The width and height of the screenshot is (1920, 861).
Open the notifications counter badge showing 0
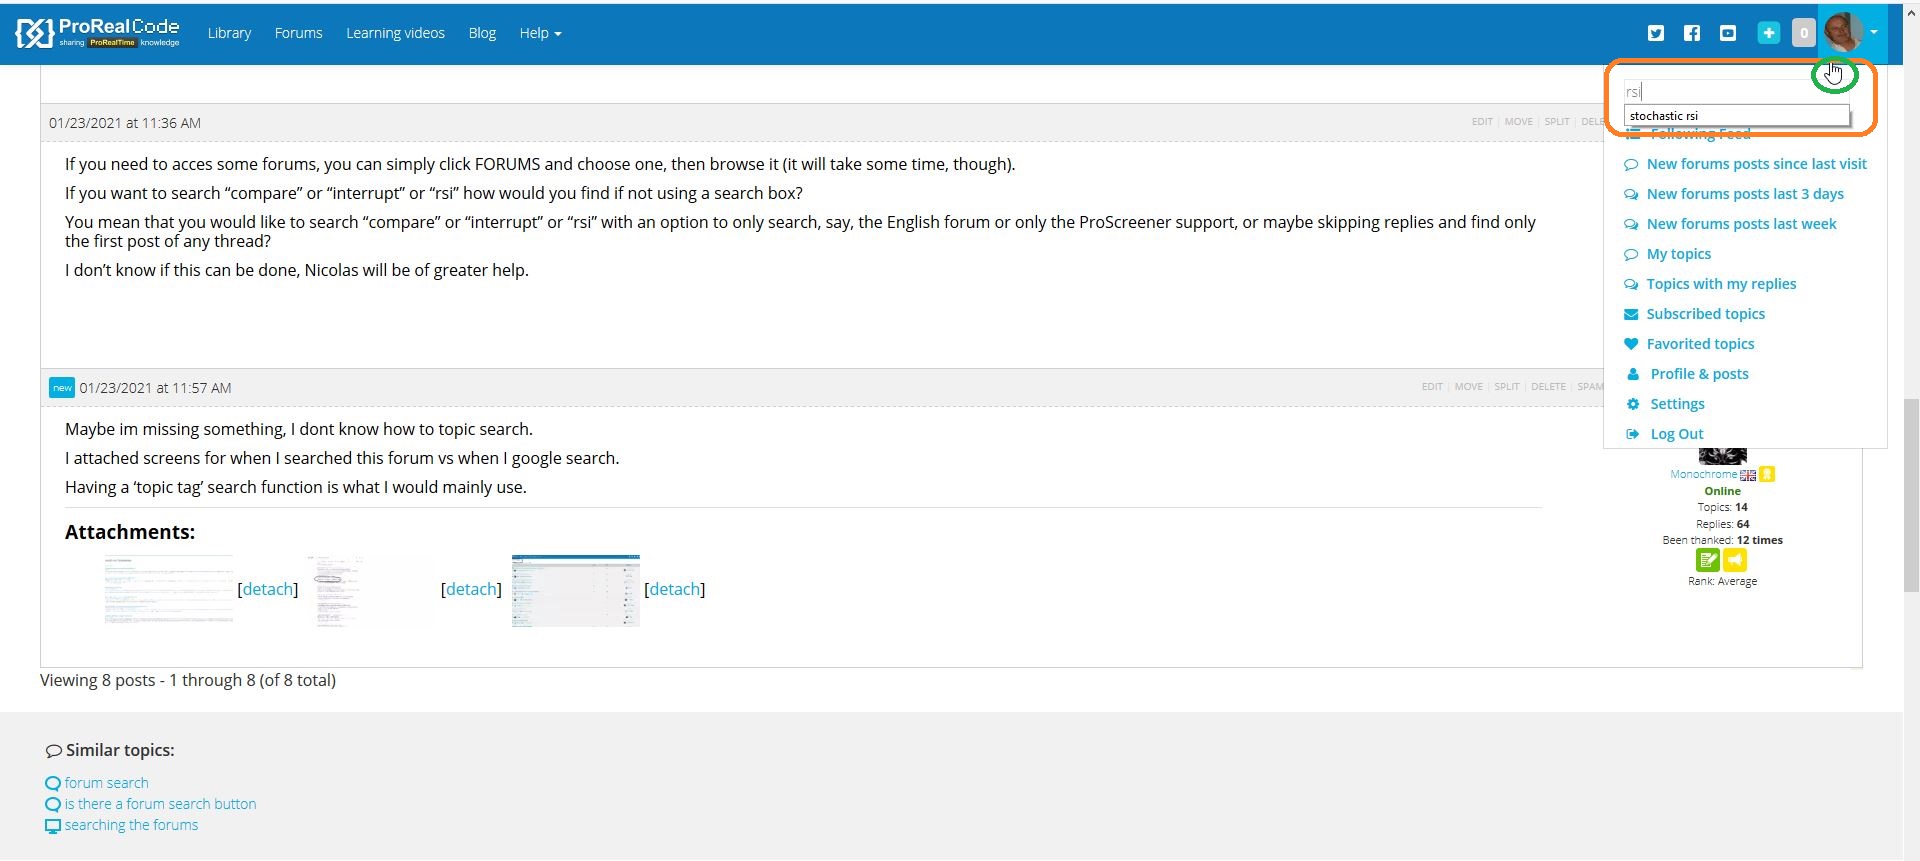tap(1803, 33)
